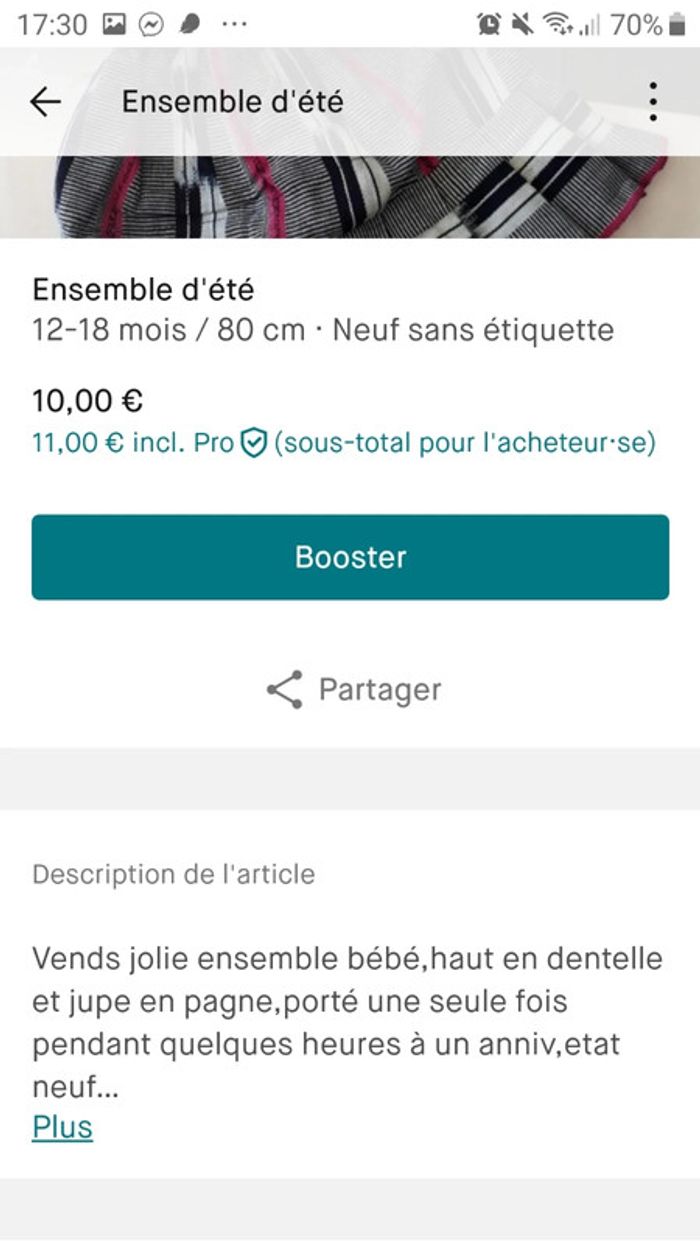The height and width of the screenshot is (1244, 700).
Task: Tap the share icon next to Partager
Action: (x=283, y=687)
